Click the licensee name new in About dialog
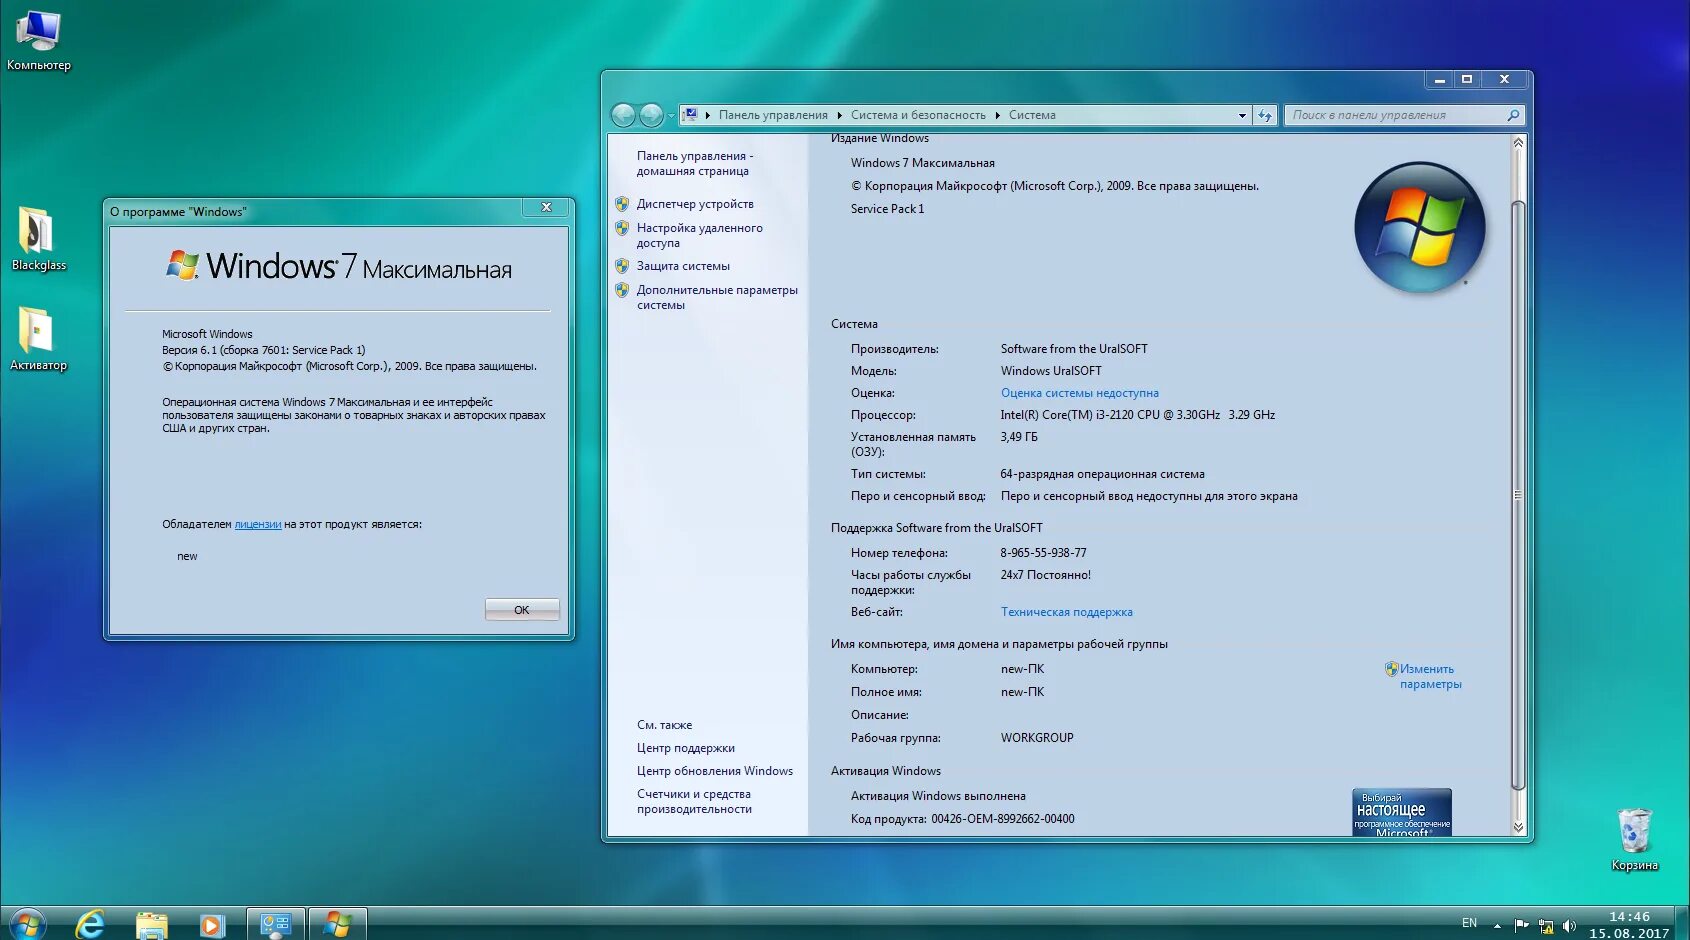Image resolution: width=1690 pixels, height=940 pixels. 187,556
